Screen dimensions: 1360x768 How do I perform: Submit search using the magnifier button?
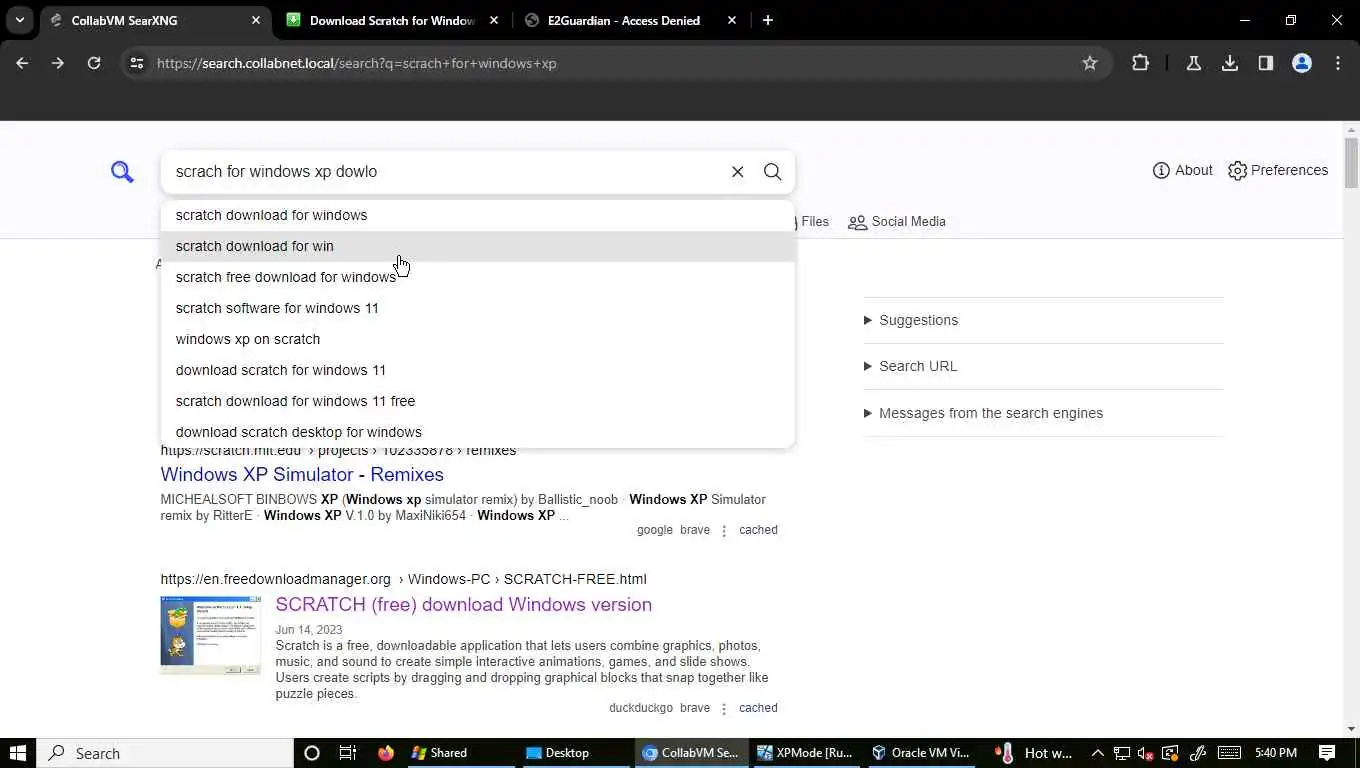tap(773, 172)
